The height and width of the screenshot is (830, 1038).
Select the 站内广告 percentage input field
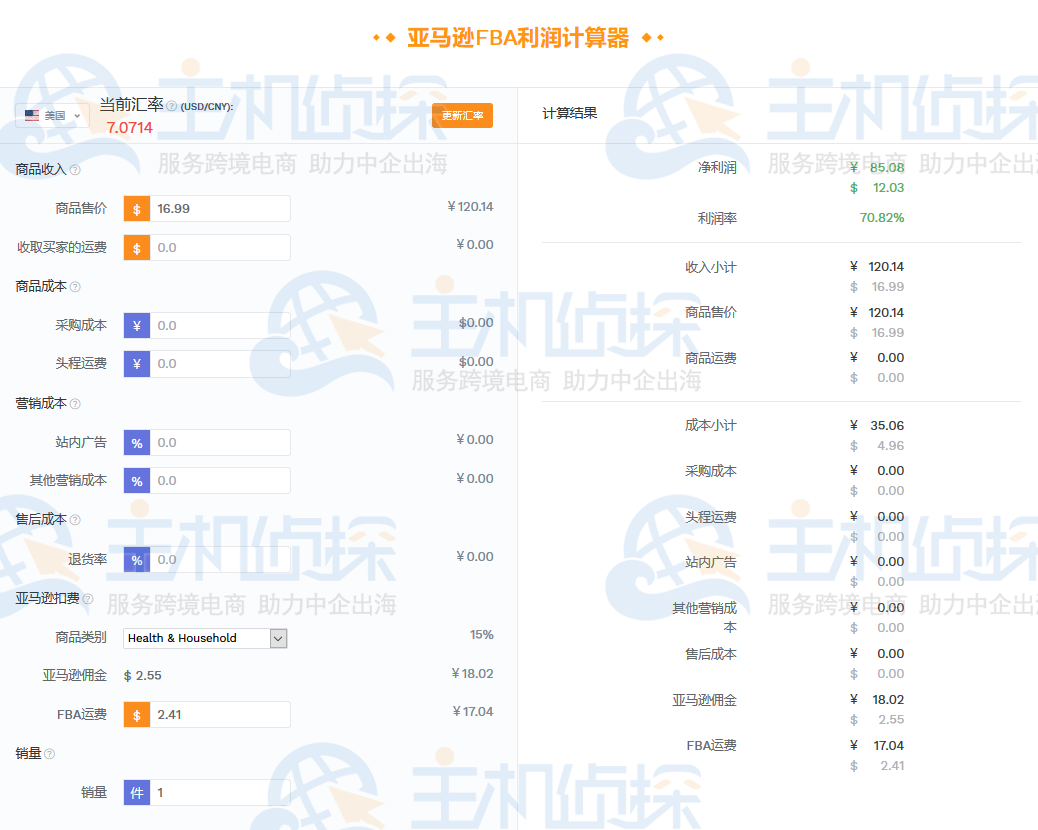click(220, 442)
